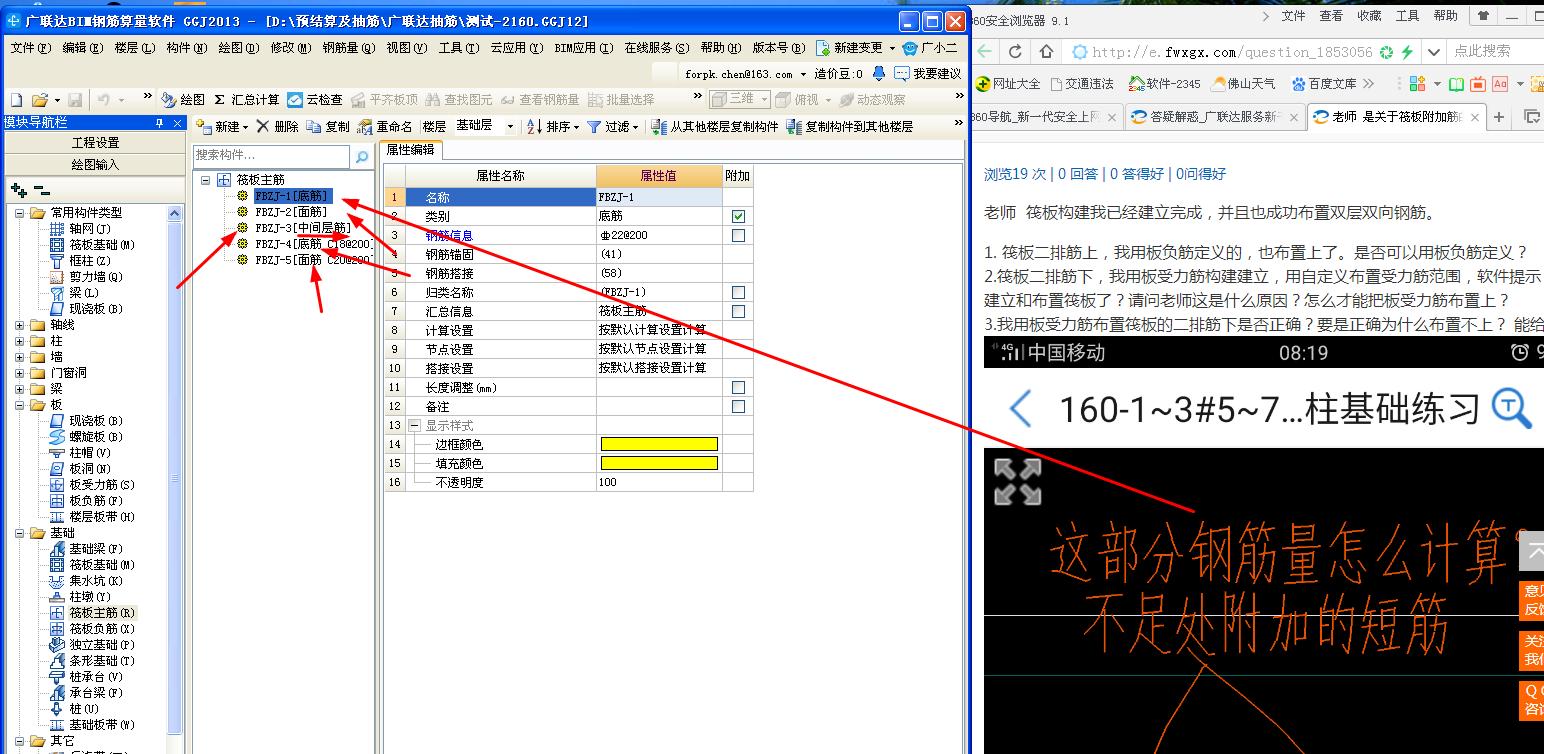Click the 重命名 rename button
This screenshot has width=1544, height=754.
[385, 127]
